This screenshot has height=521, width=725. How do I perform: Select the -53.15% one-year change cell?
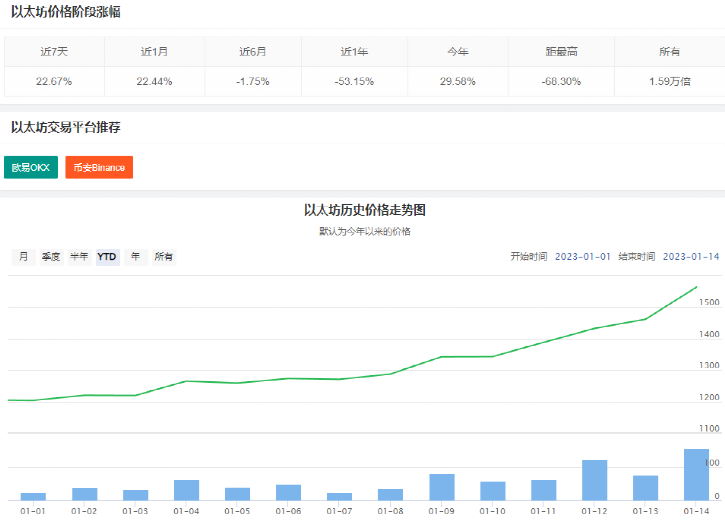tap(355, 81)
